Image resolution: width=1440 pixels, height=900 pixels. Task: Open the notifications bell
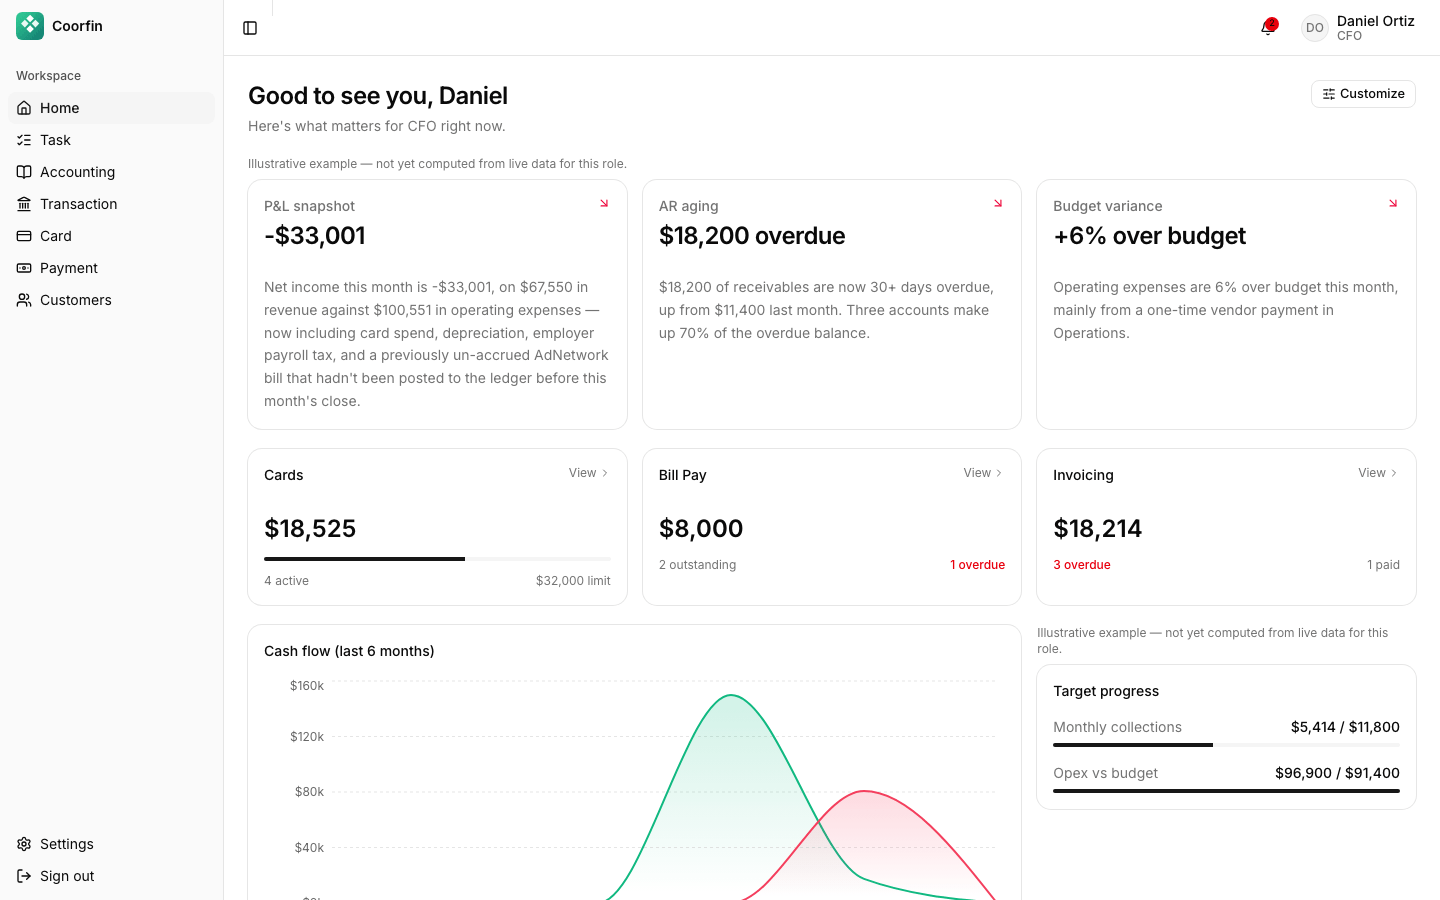click(x=1268, y=27)
